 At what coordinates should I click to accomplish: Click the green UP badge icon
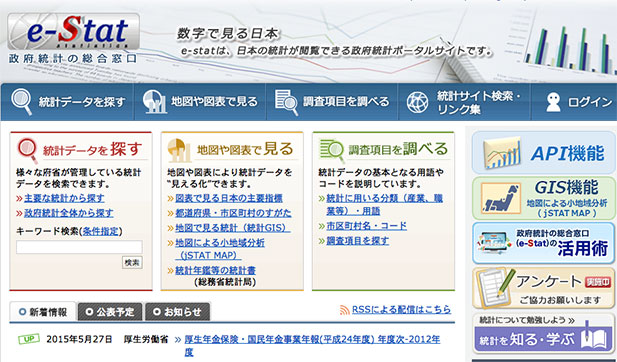(x=29, y=339)
